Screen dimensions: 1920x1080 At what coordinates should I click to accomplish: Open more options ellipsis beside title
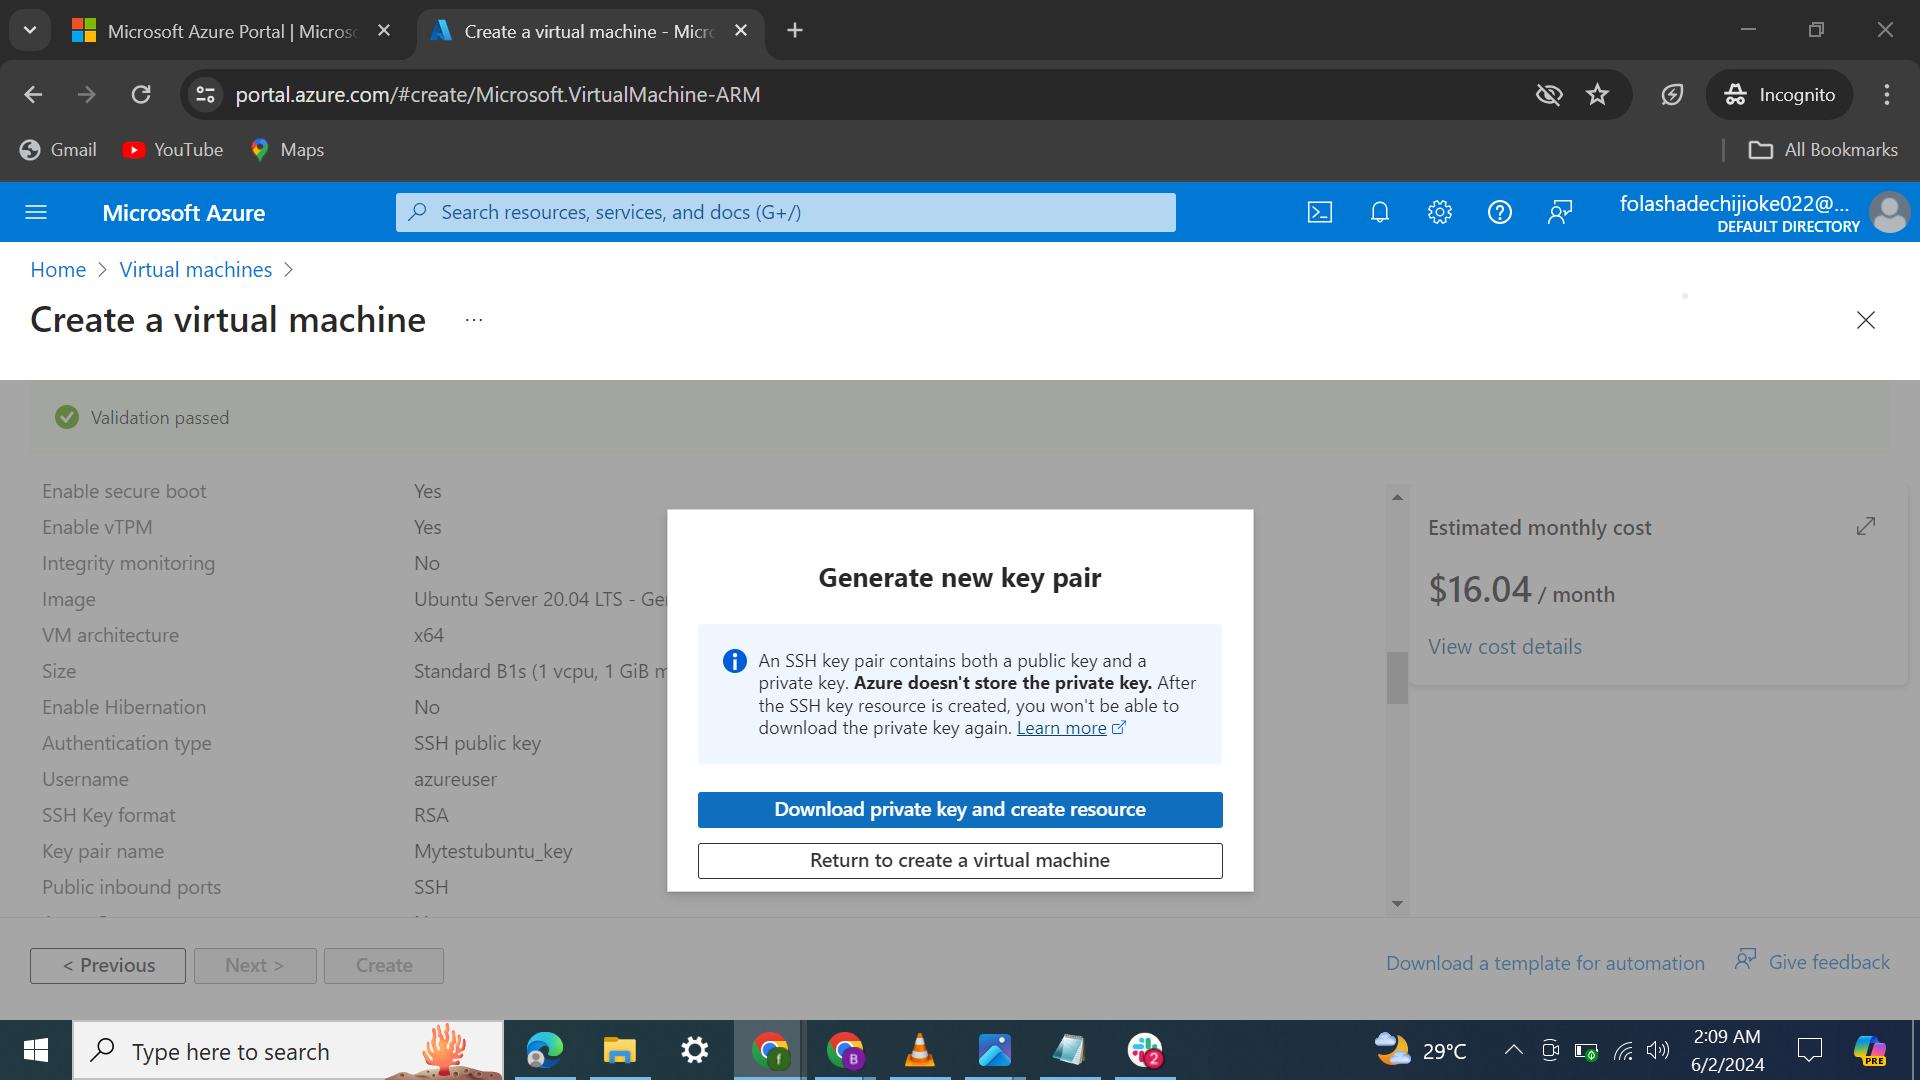474,320
